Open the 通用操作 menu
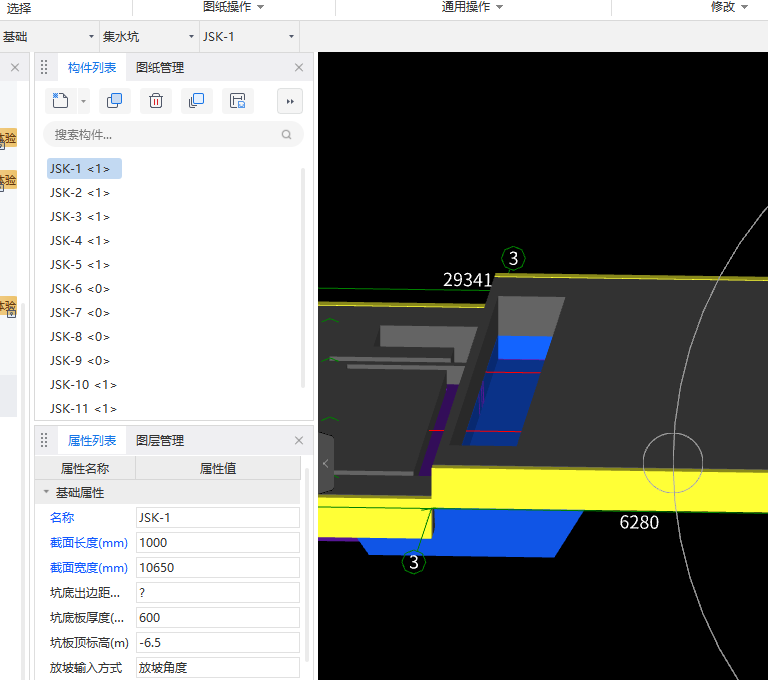768x680 pixels. pyautogui.click(x=472, y=7)
